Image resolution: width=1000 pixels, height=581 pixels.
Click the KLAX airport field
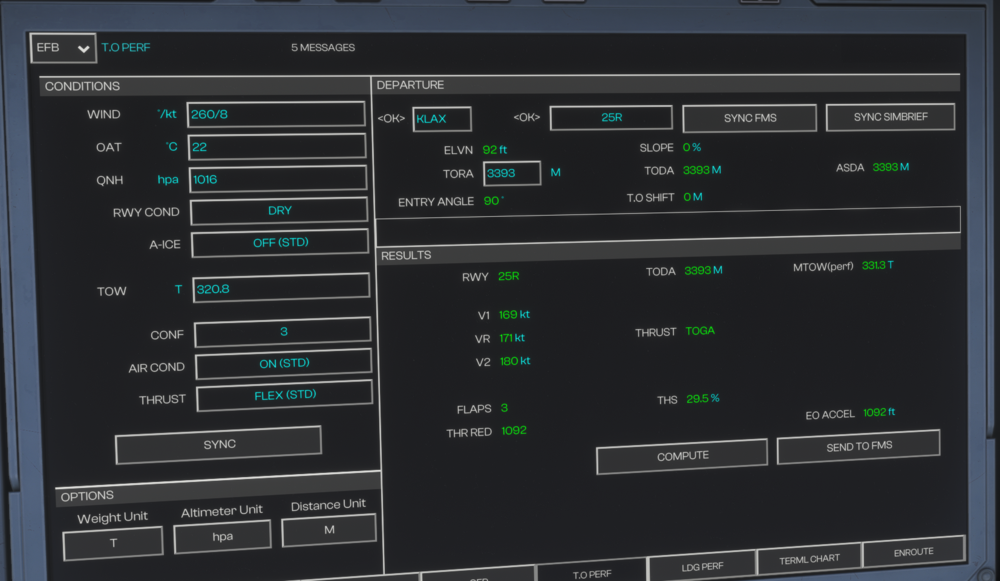click(x=441, y=119)
